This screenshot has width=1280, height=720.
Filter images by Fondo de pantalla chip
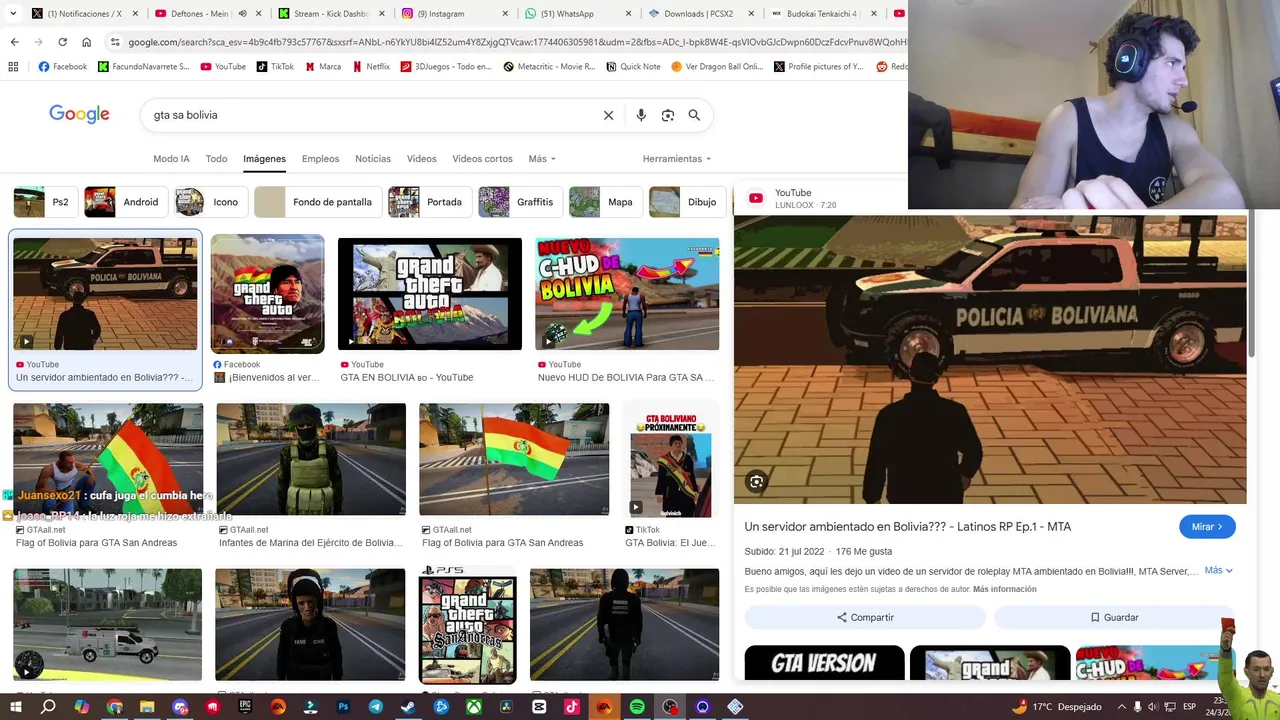pyautogui.click(x=318, y=202)
